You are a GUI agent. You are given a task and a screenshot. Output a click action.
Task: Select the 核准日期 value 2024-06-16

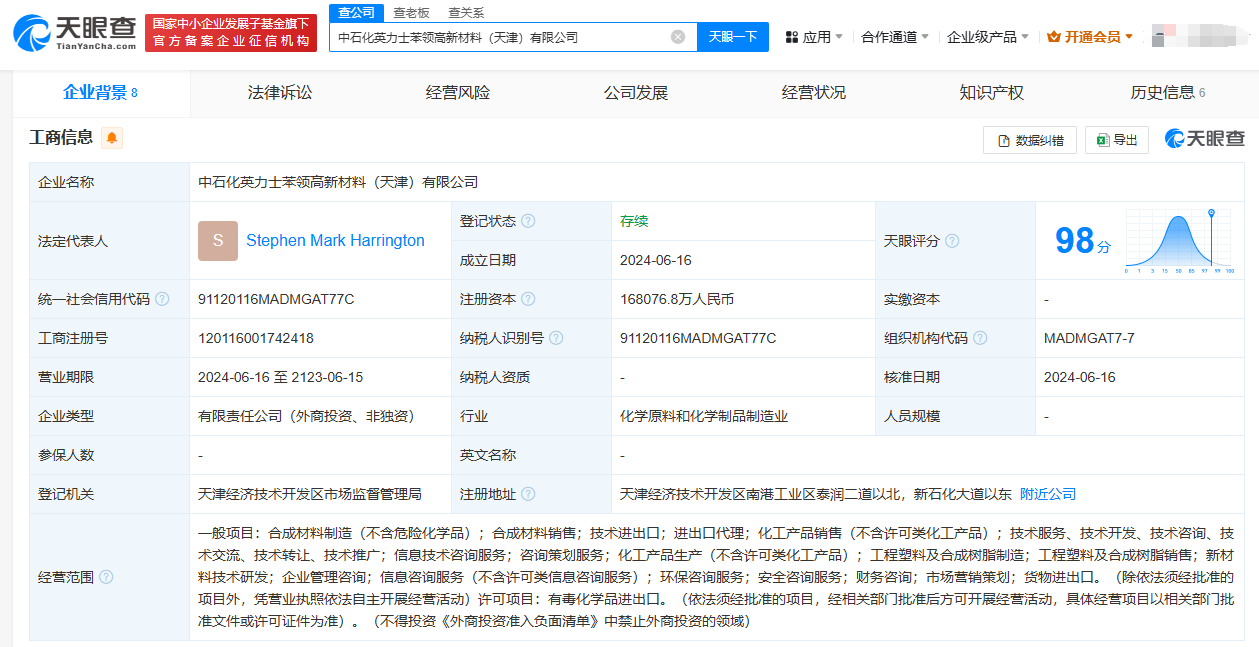point(1080,377)
